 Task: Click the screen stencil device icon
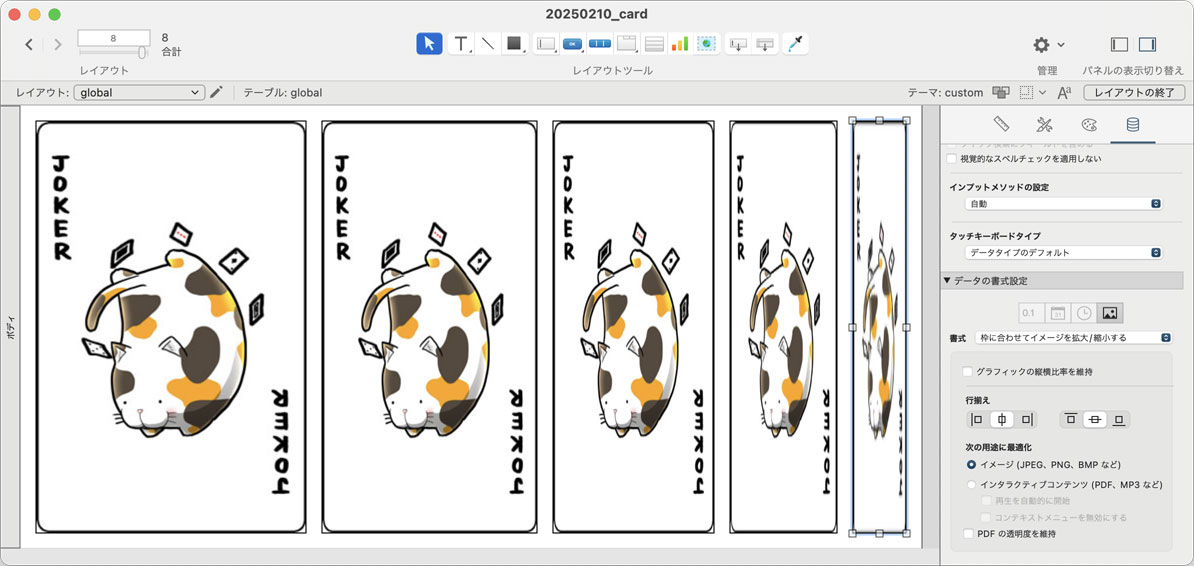[x=1001, y=92]
